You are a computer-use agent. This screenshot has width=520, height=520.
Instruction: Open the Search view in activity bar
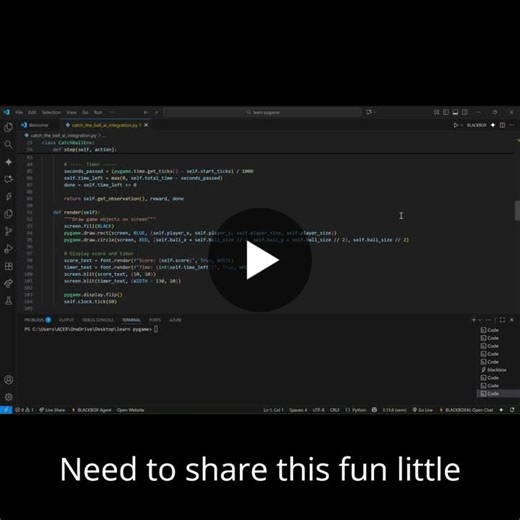[x=9, y=145]
